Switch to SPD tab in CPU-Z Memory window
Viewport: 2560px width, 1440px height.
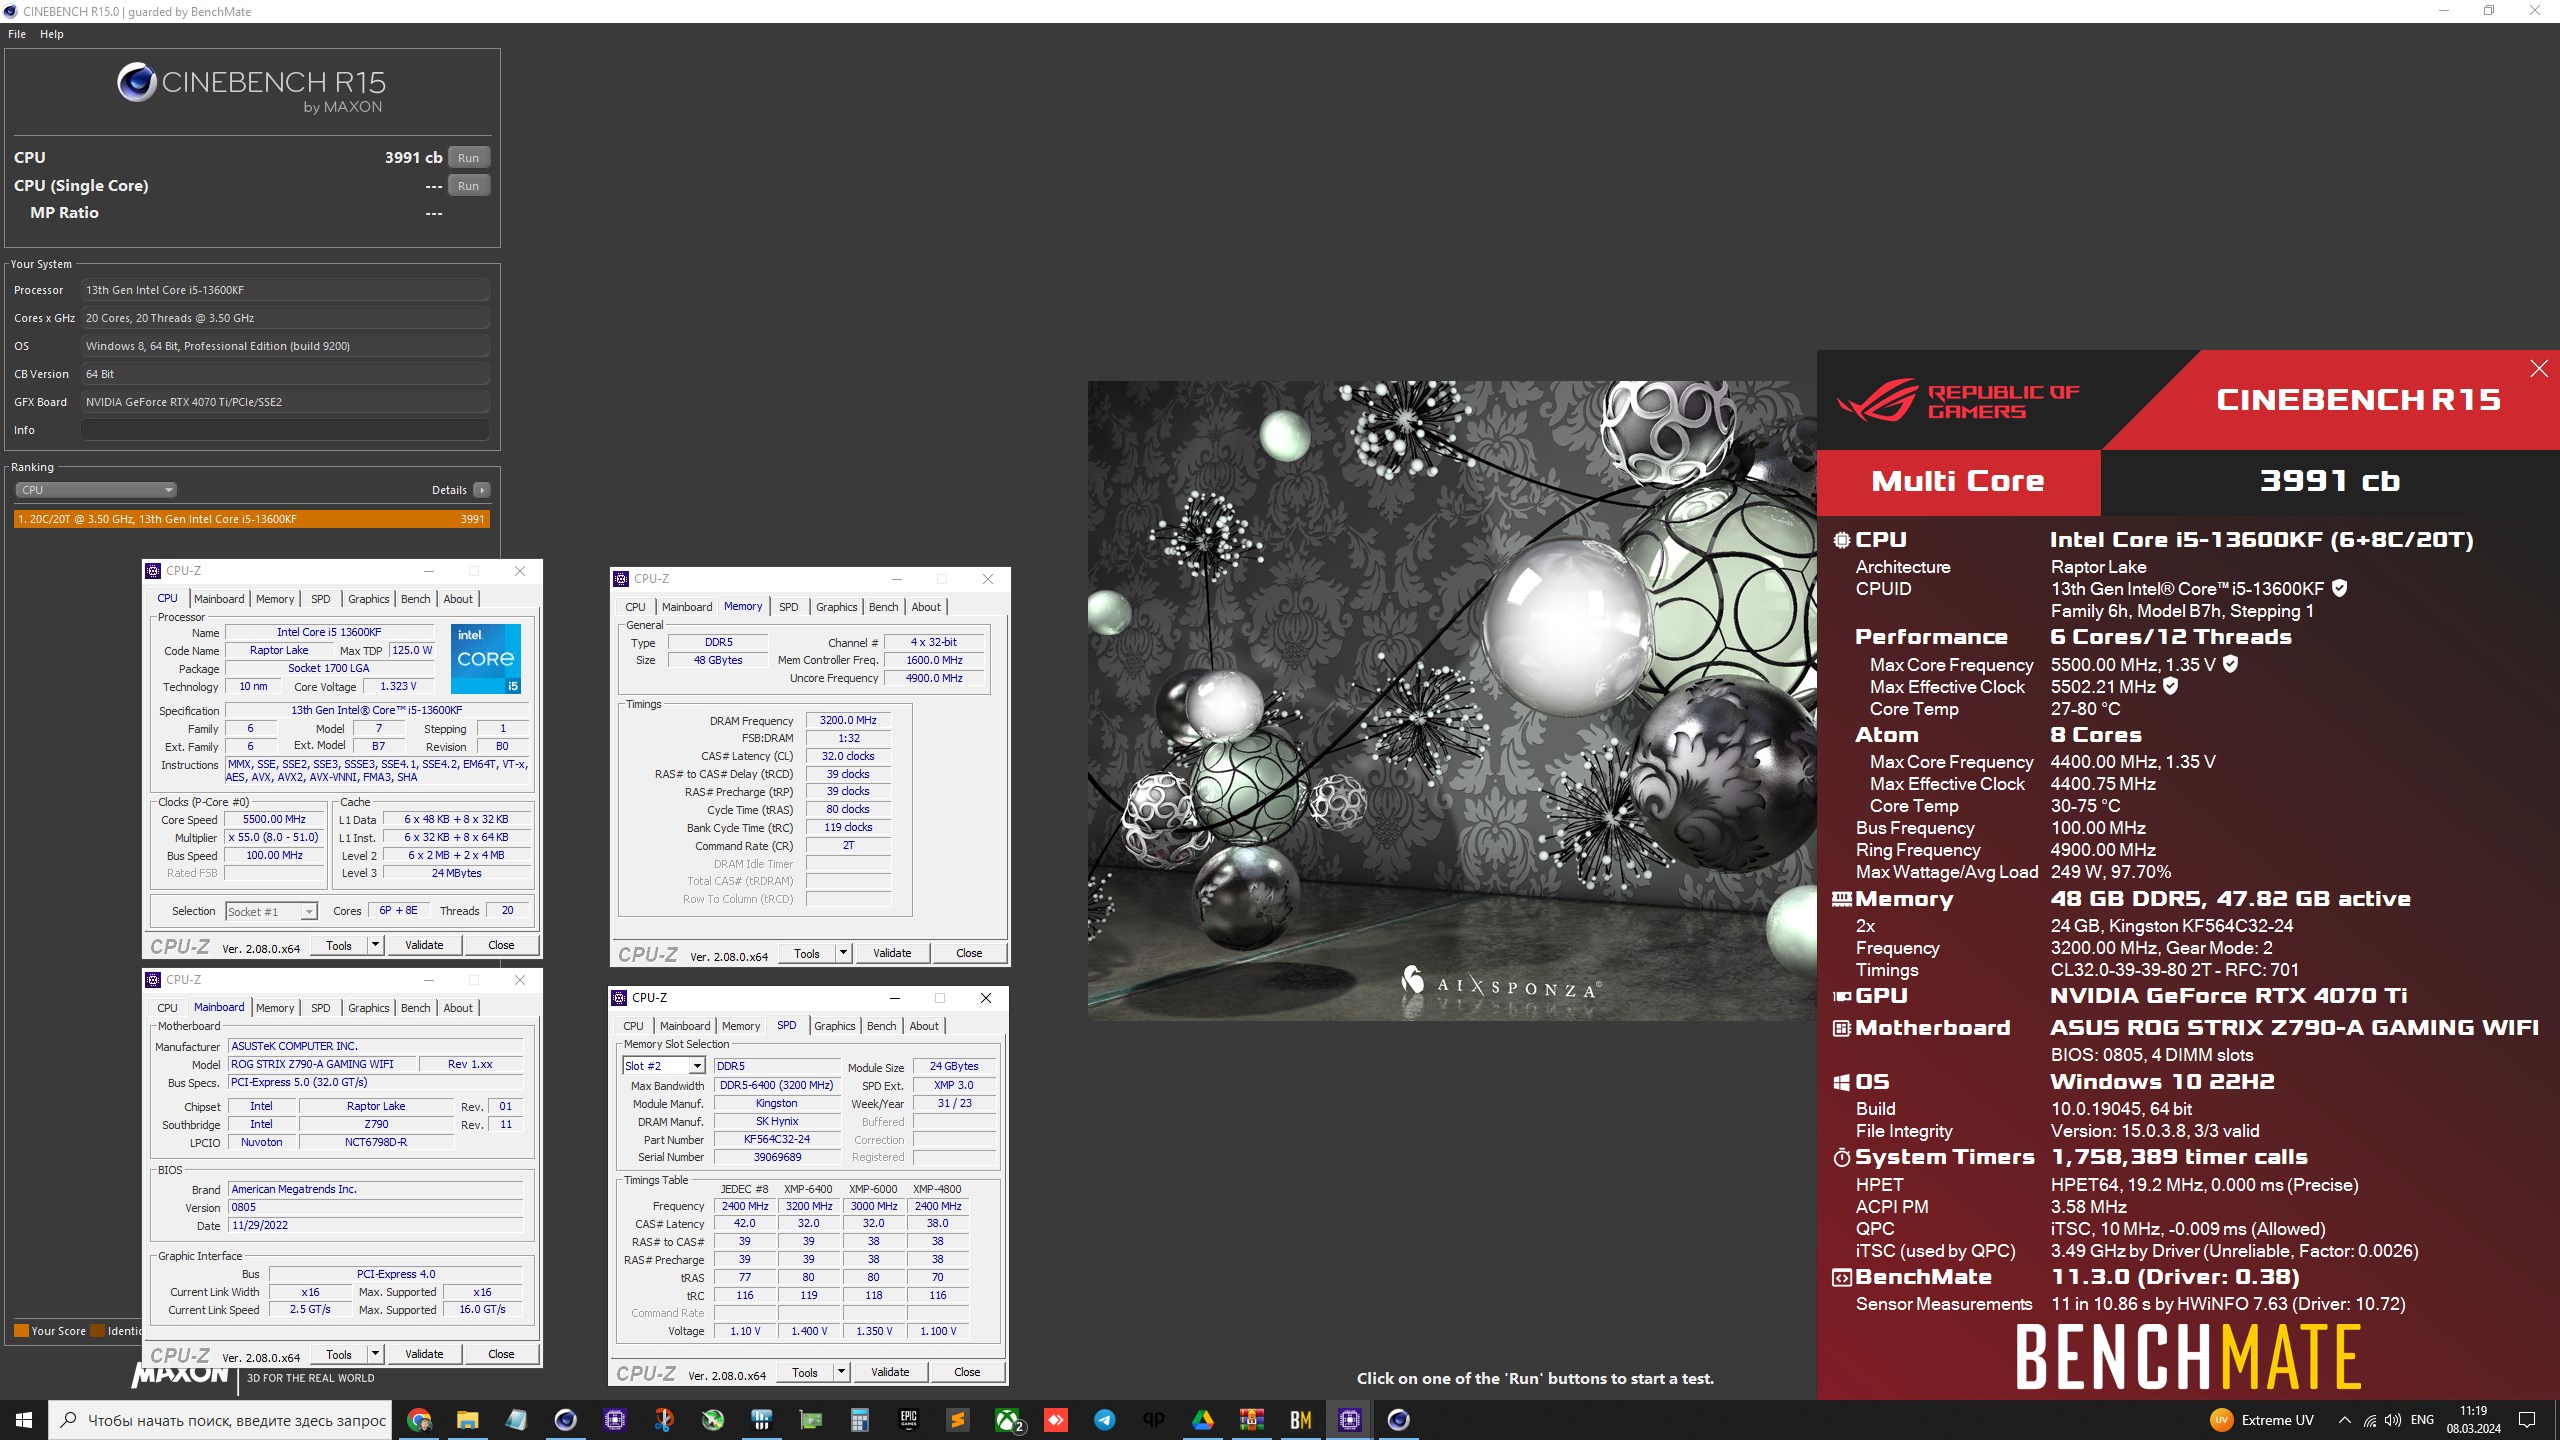coord(789,607)
